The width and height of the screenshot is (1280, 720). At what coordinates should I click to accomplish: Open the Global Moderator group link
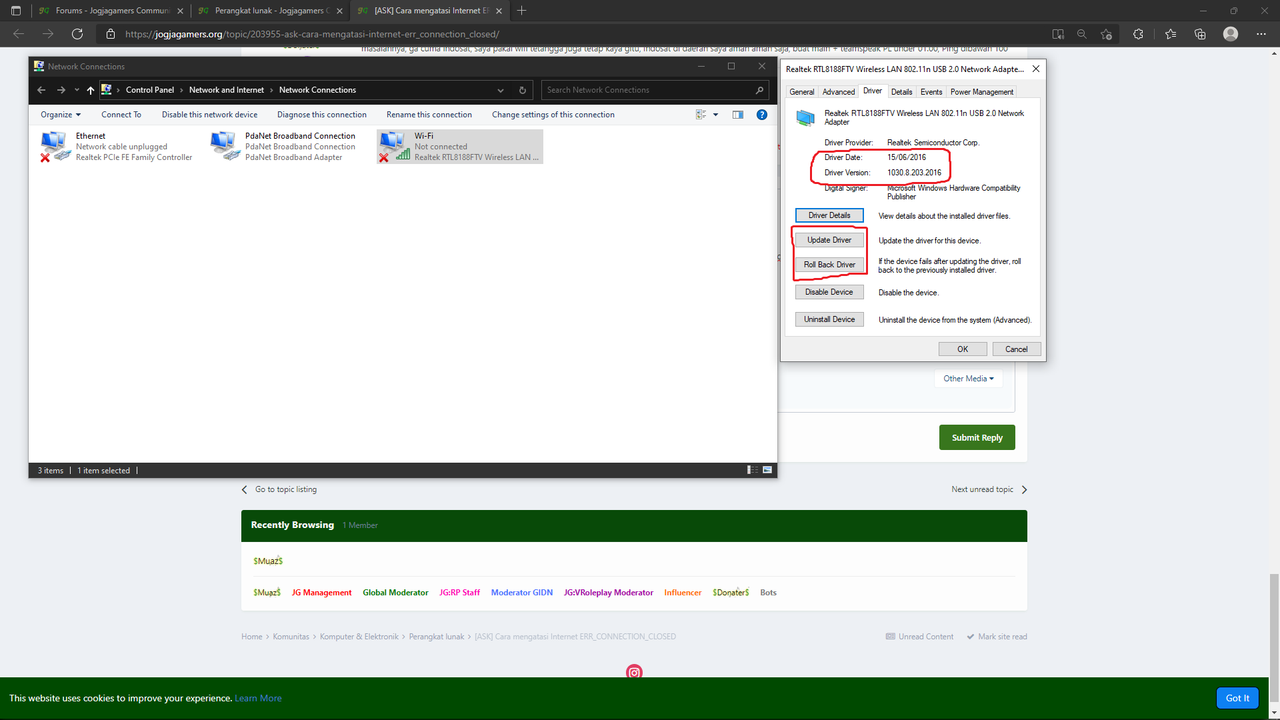click(395, 593)
